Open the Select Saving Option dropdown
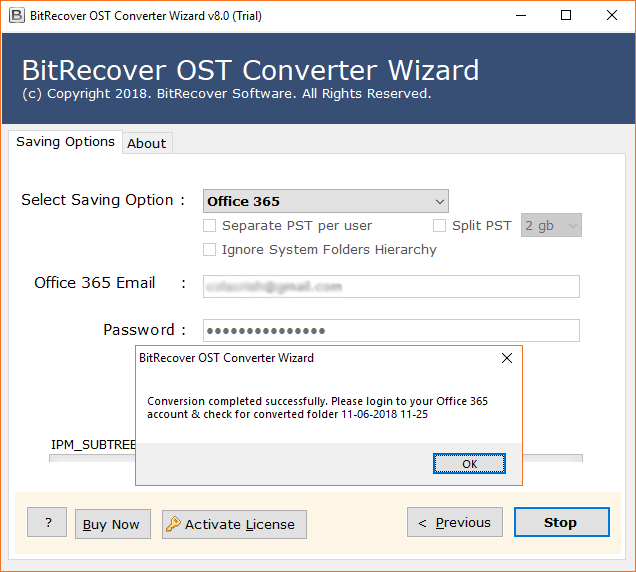Viewport: 636px width, 572px height. click(x=326, y=201)
